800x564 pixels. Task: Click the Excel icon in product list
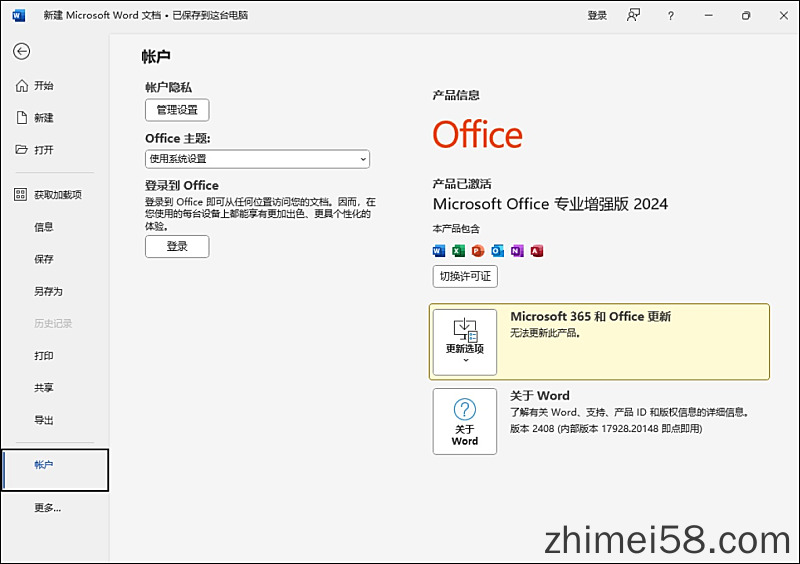click(x=458, y=251)
